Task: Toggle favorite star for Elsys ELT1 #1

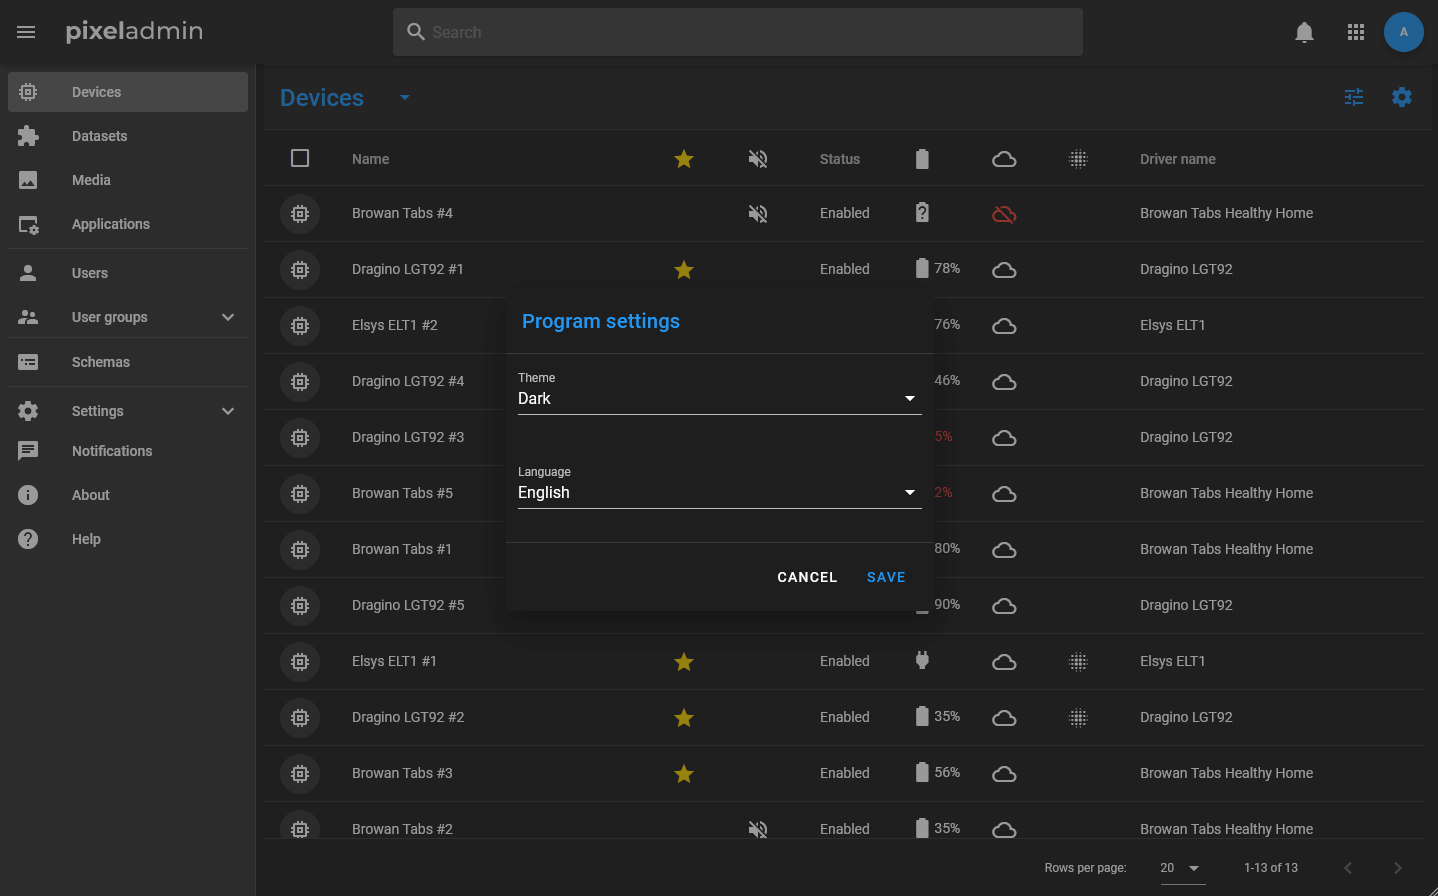Action: [684, 662]
